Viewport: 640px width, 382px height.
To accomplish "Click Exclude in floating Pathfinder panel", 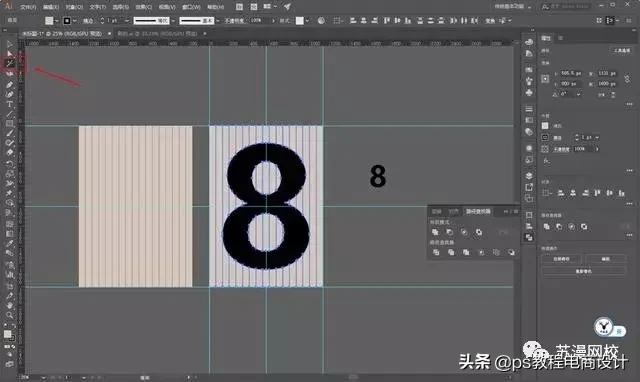I will pyautogui.click(x=478, y=232).
